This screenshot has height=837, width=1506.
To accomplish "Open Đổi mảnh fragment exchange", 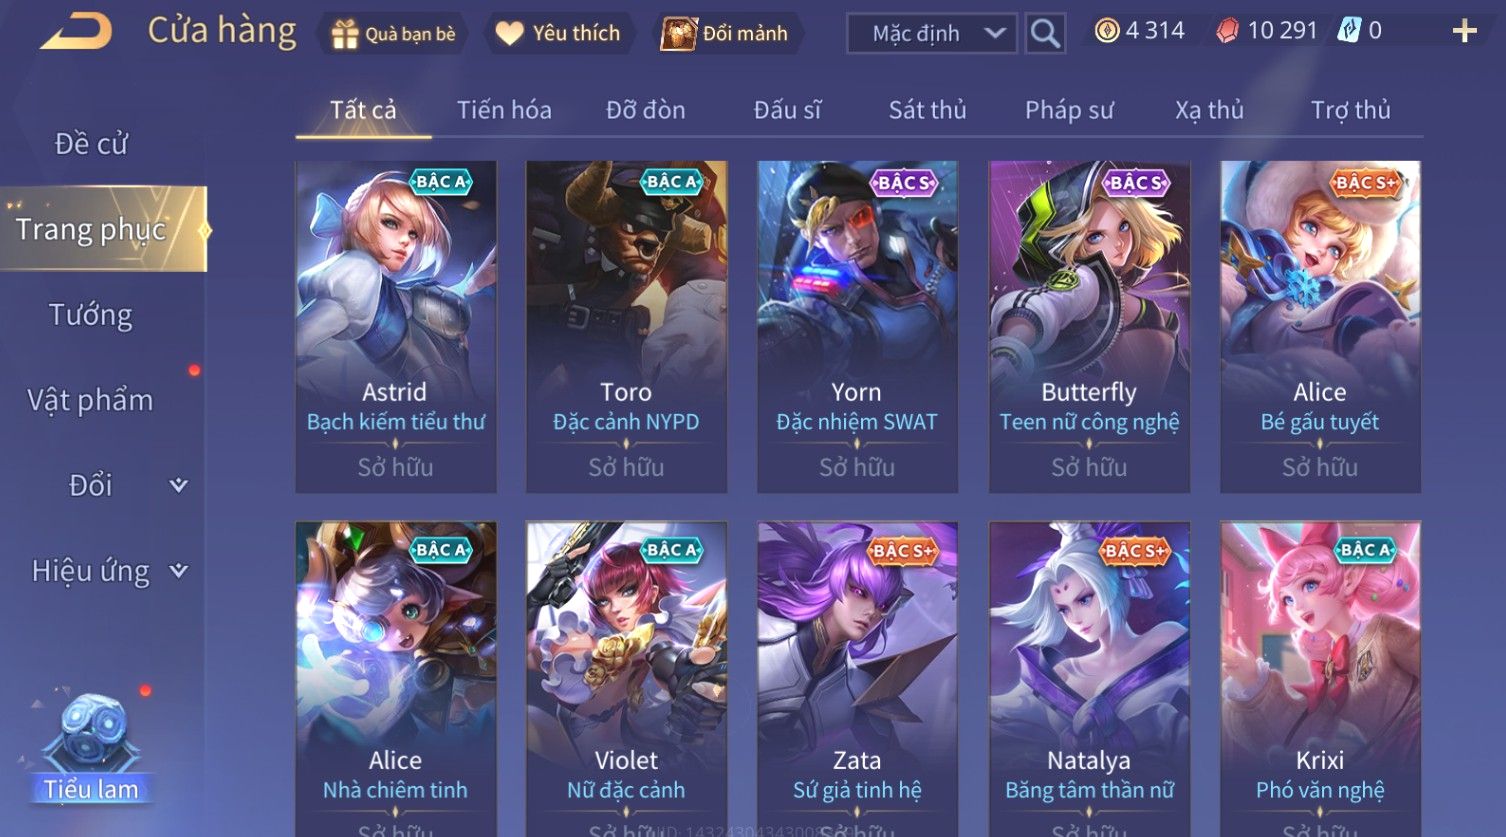I will point(725,33).
